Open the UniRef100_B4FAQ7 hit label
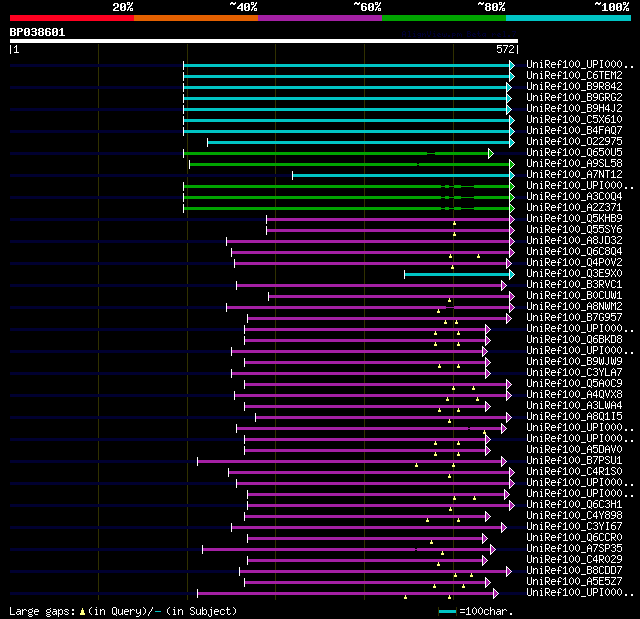640x619 pixels. click(x=574, y=131)
